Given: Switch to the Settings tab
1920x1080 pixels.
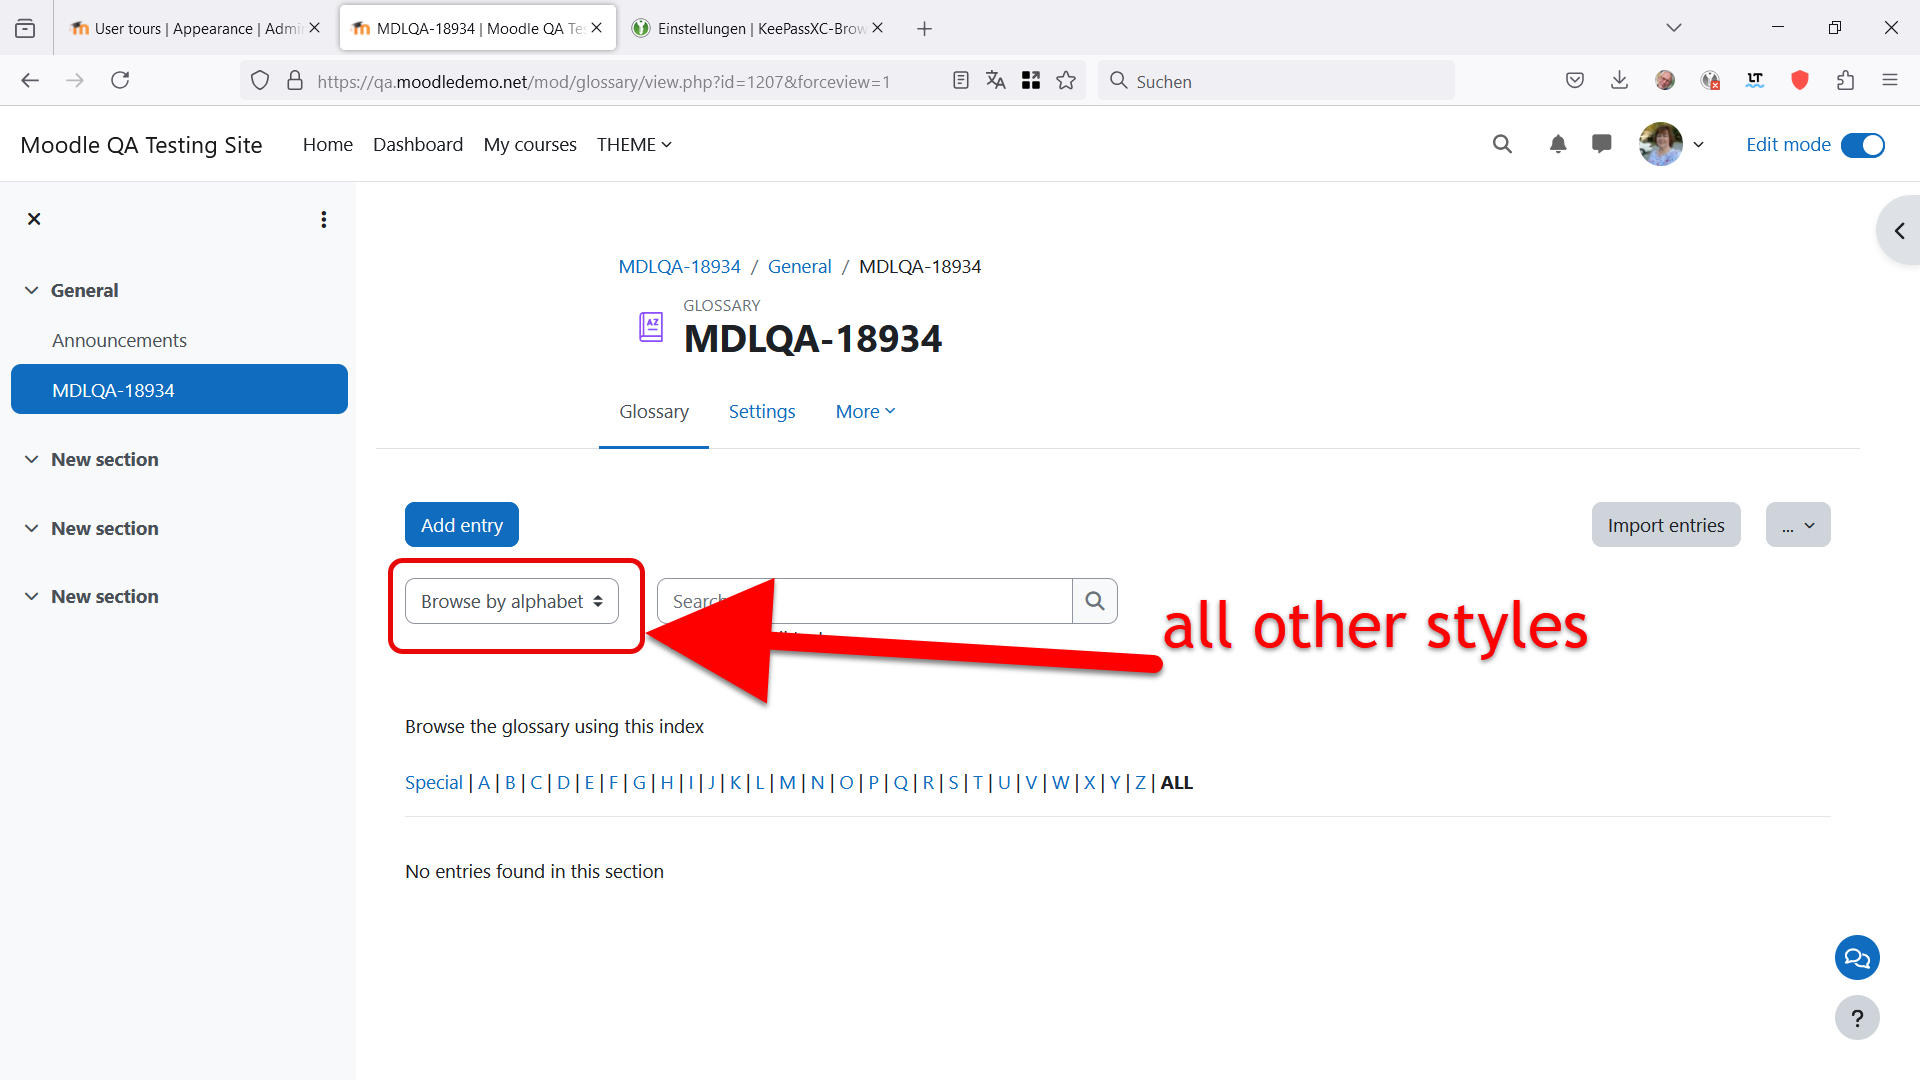Looking at the screenshot, I should [x=762, y=411].
